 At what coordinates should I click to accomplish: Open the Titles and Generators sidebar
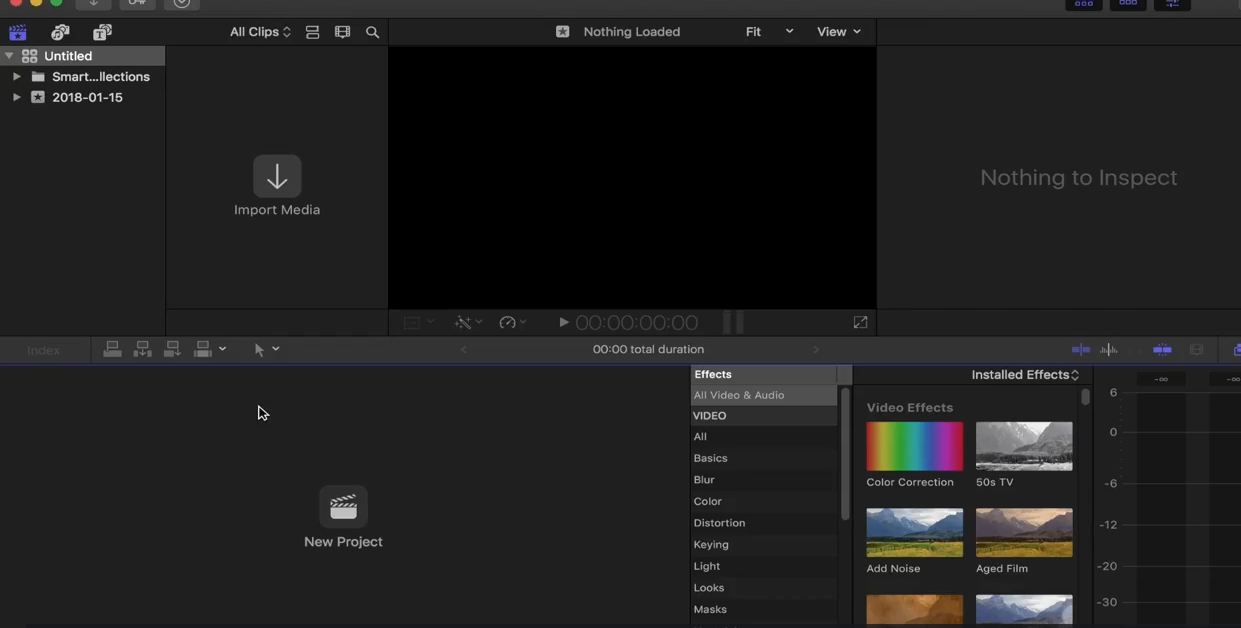click(101, 31)
